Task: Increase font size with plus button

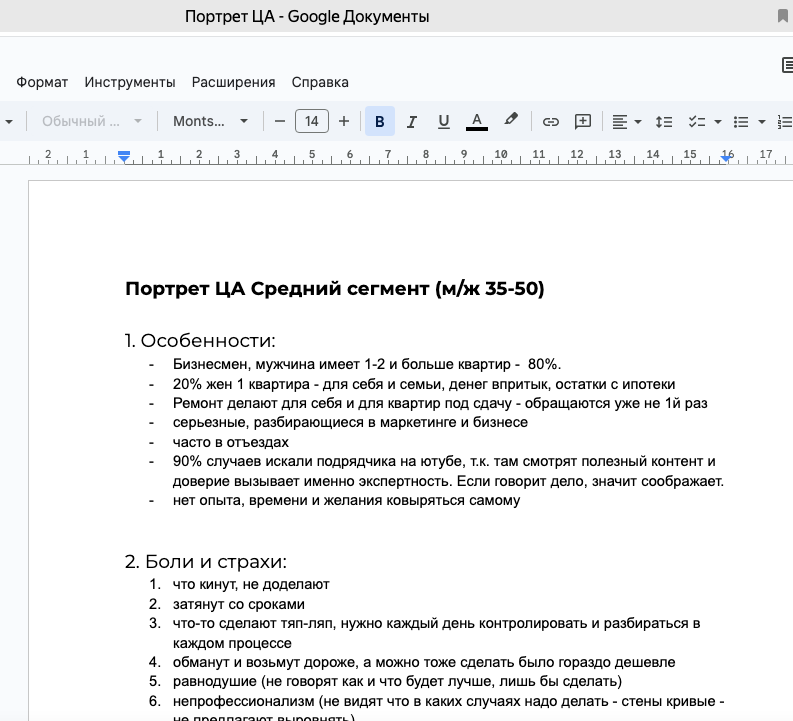Action: (x=344, y=121)
